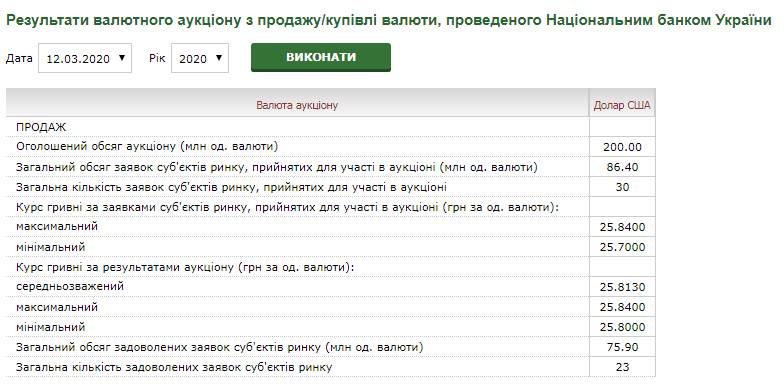Click the value 25.8000
The width and height of the screenshot is (784, 392).
point(622,328)
